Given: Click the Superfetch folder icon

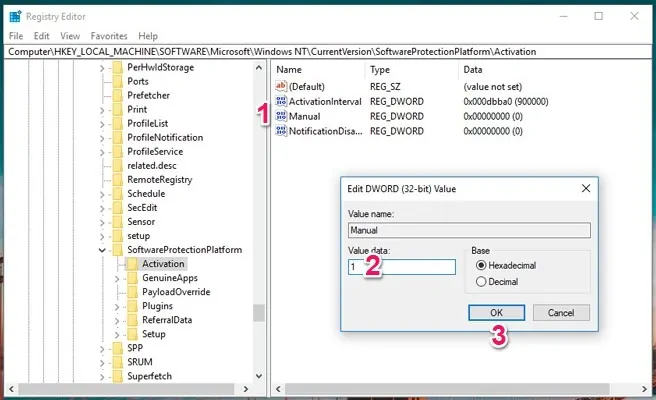Looking at the screenshot, I should [x=117, y=376].
